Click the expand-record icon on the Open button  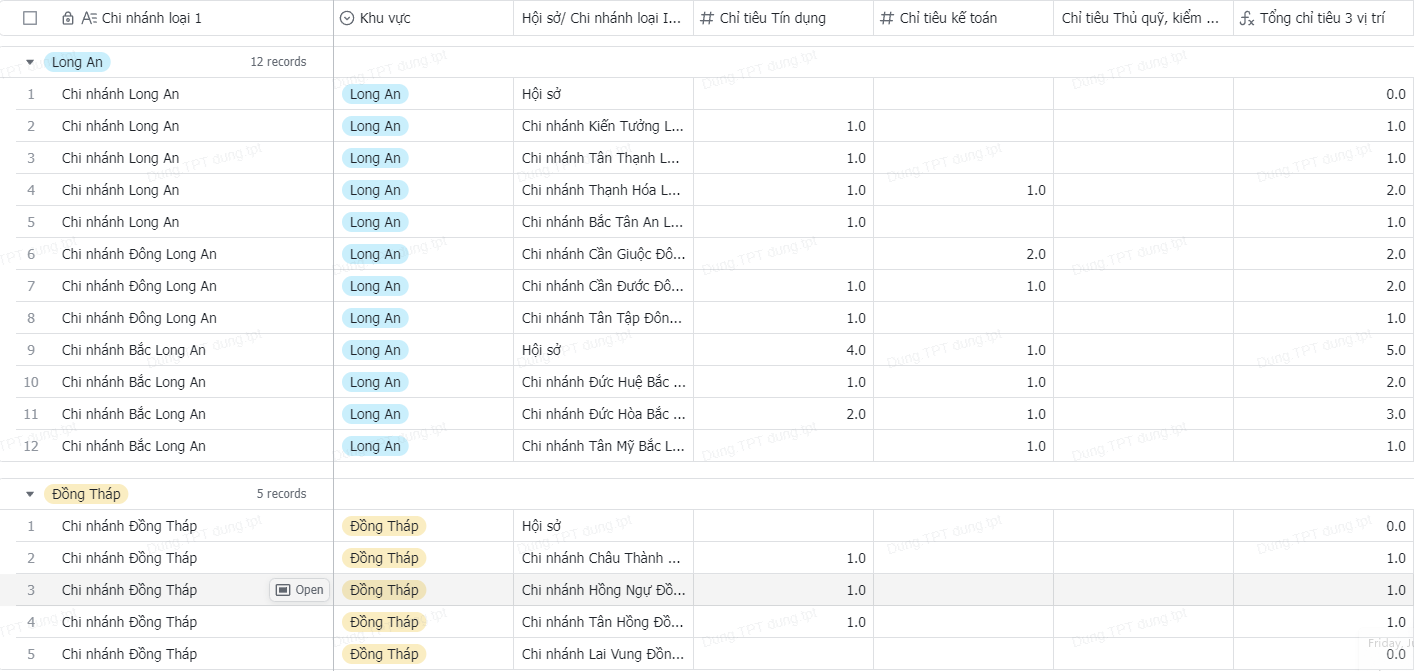pyautogui.click(x=283, y=590)
